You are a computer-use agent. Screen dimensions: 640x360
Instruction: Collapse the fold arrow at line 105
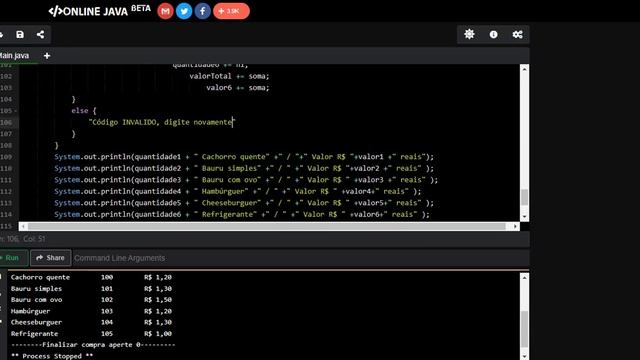pos(16,111)
